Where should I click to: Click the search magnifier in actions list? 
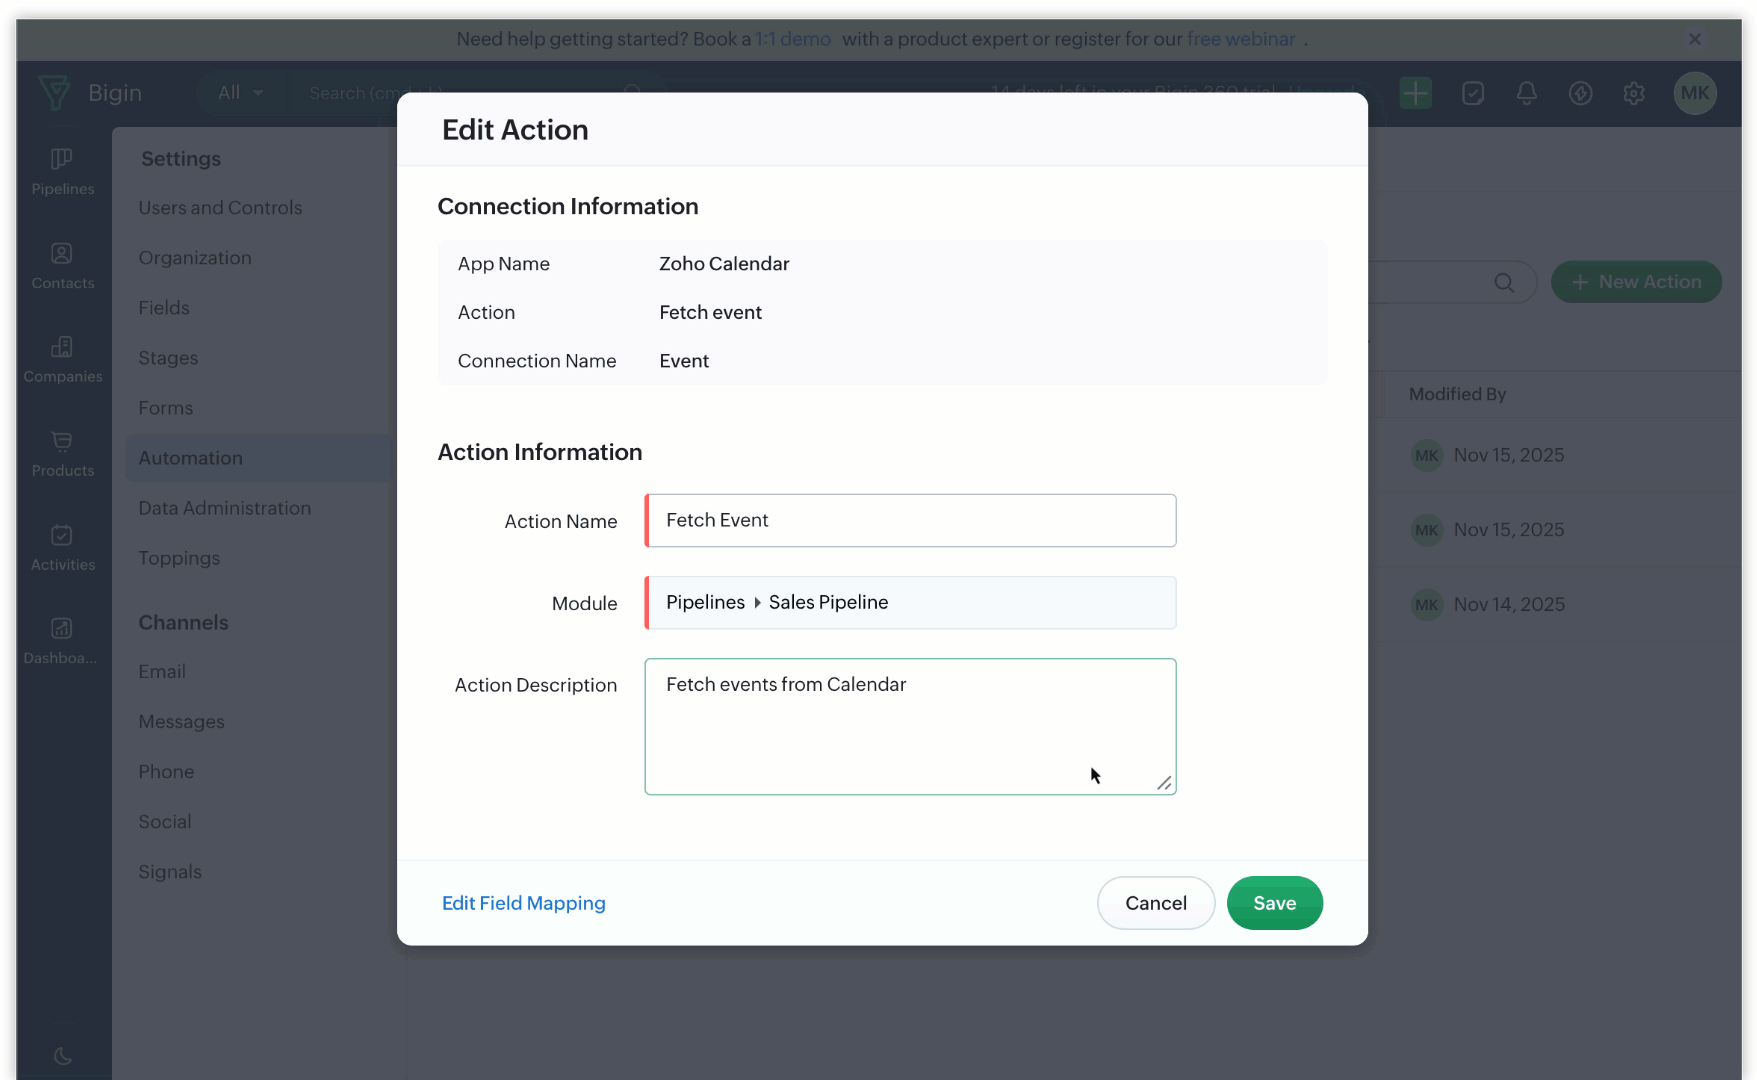pos(1504,283)
